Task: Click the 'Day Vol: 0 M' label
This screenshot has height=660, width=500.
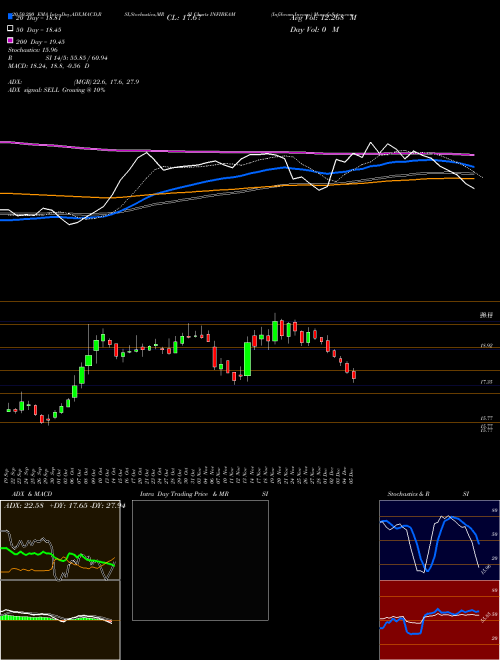Action: pyautogui.click(x=314, y=29)
